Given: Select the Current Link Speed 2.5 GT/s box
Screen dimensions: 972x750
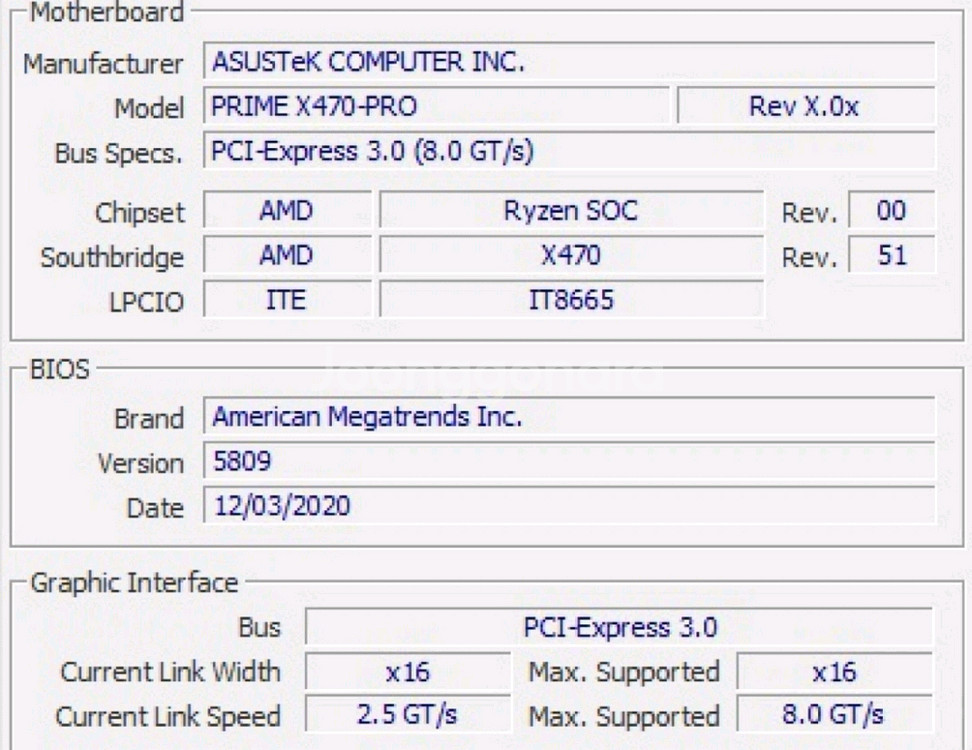Looking at the screenshot, I should pyautogui.click(x=407, y=715).
